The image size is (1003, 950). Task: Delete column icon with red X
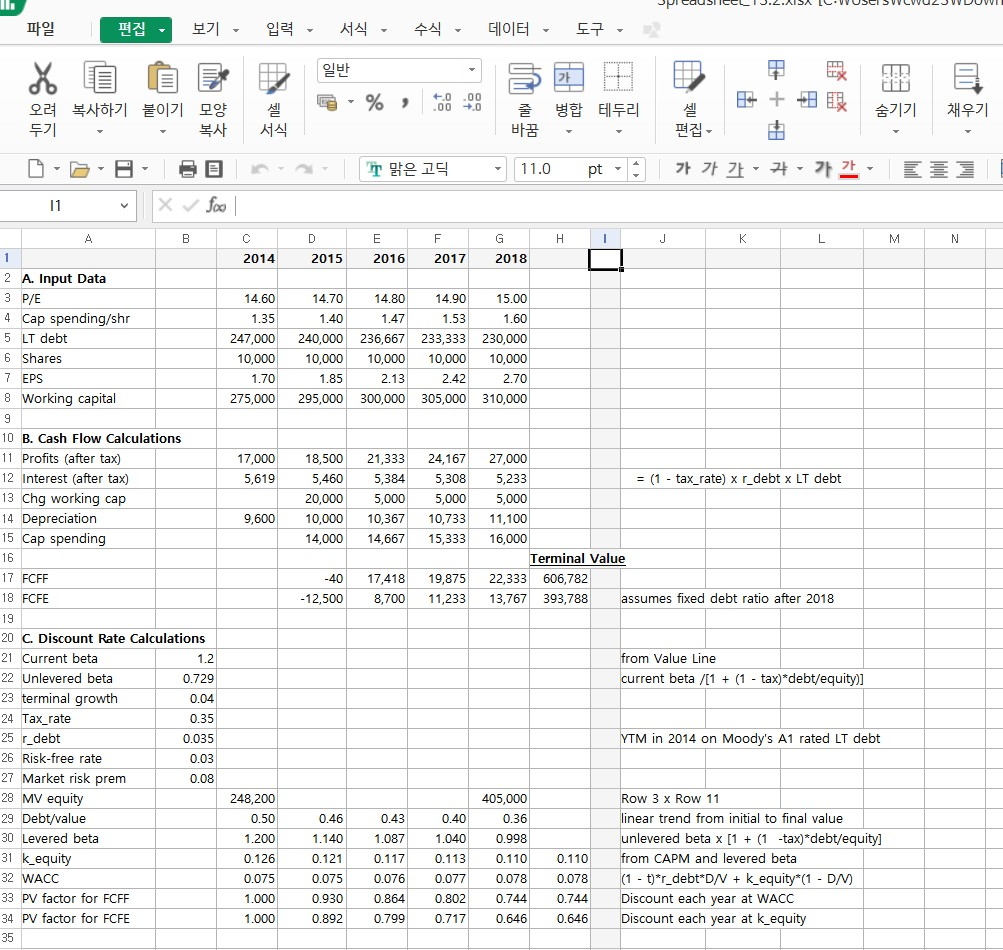tap(837, 100)
